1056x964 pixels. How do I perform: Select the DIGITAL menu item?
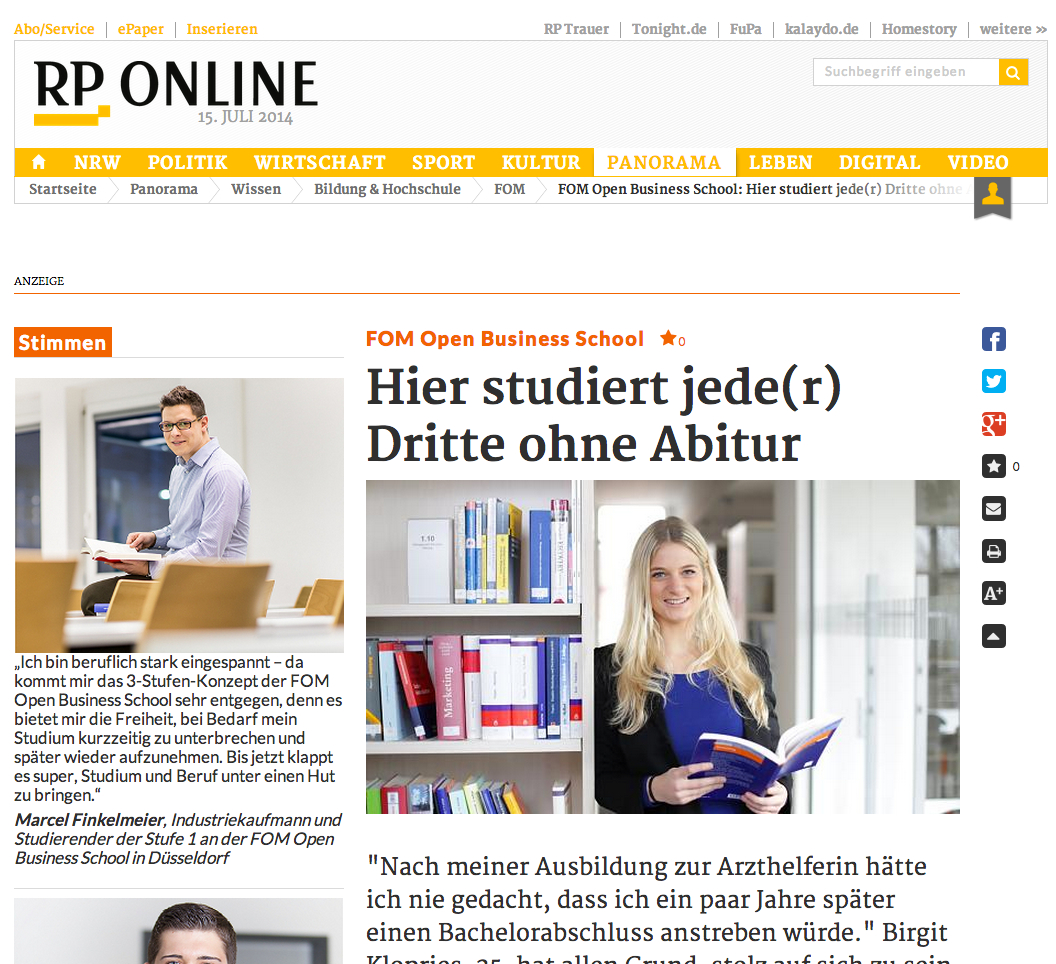point(880,162)
